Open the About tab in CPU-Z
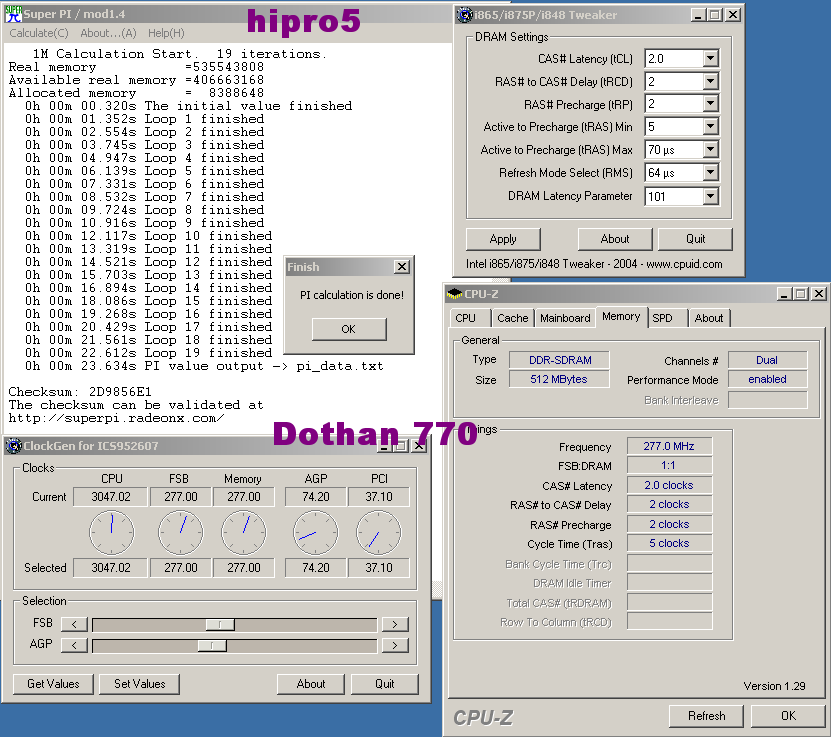 (x=709, y=318)
